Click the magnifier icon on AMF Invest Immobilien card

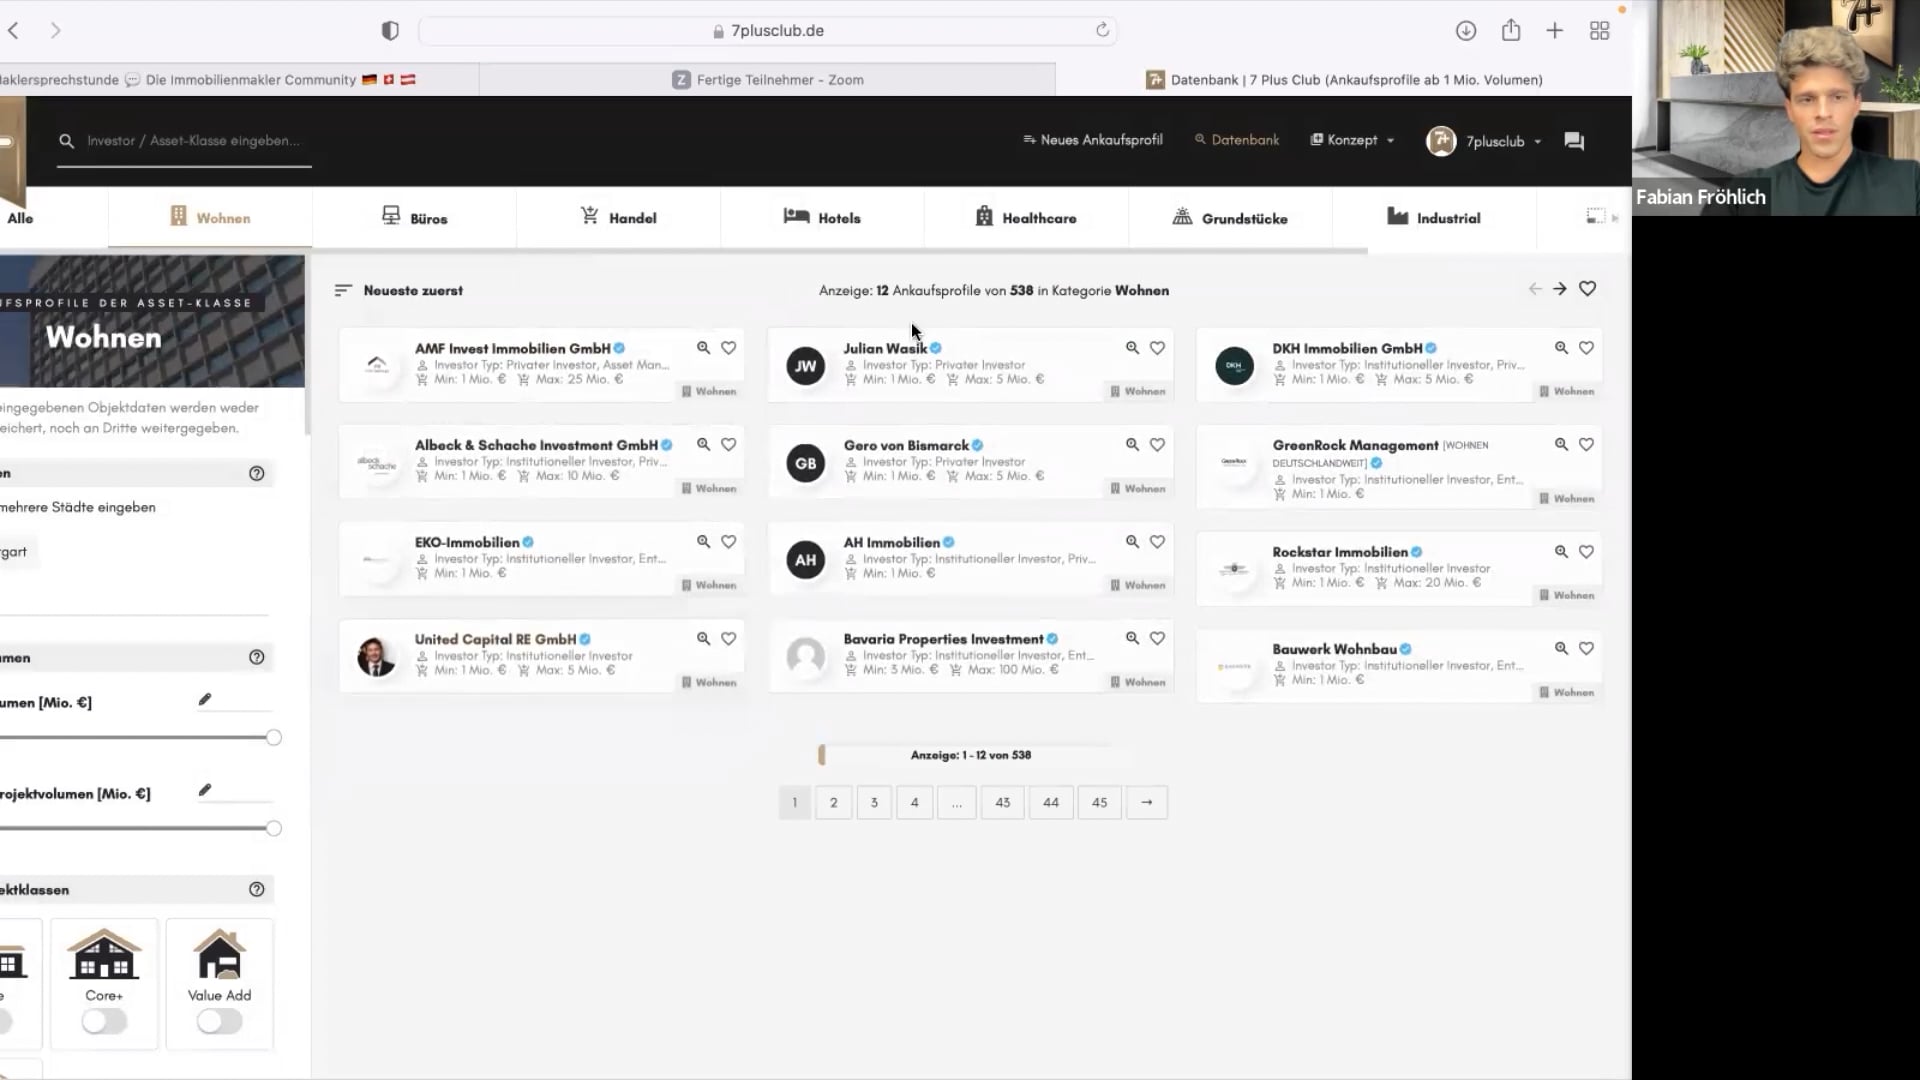(x=703, y=348)
